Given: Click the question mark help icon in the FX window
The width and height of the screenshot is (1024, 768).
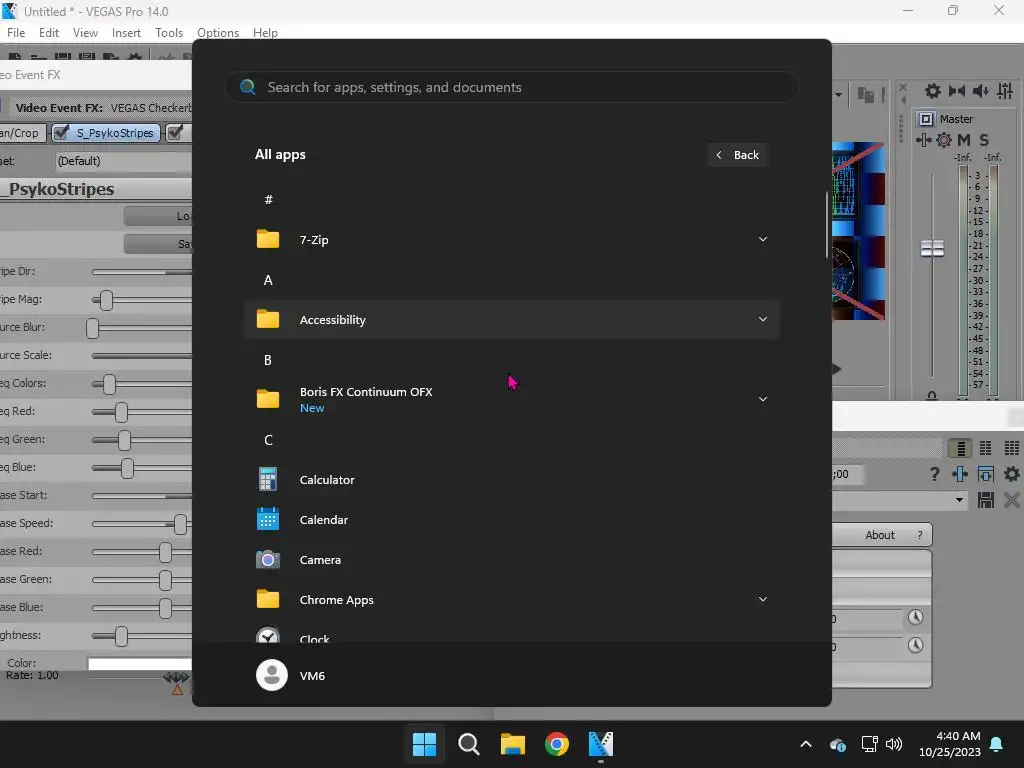Looking at the screenshot, I should pyautogui.click(x=935, y=474).
